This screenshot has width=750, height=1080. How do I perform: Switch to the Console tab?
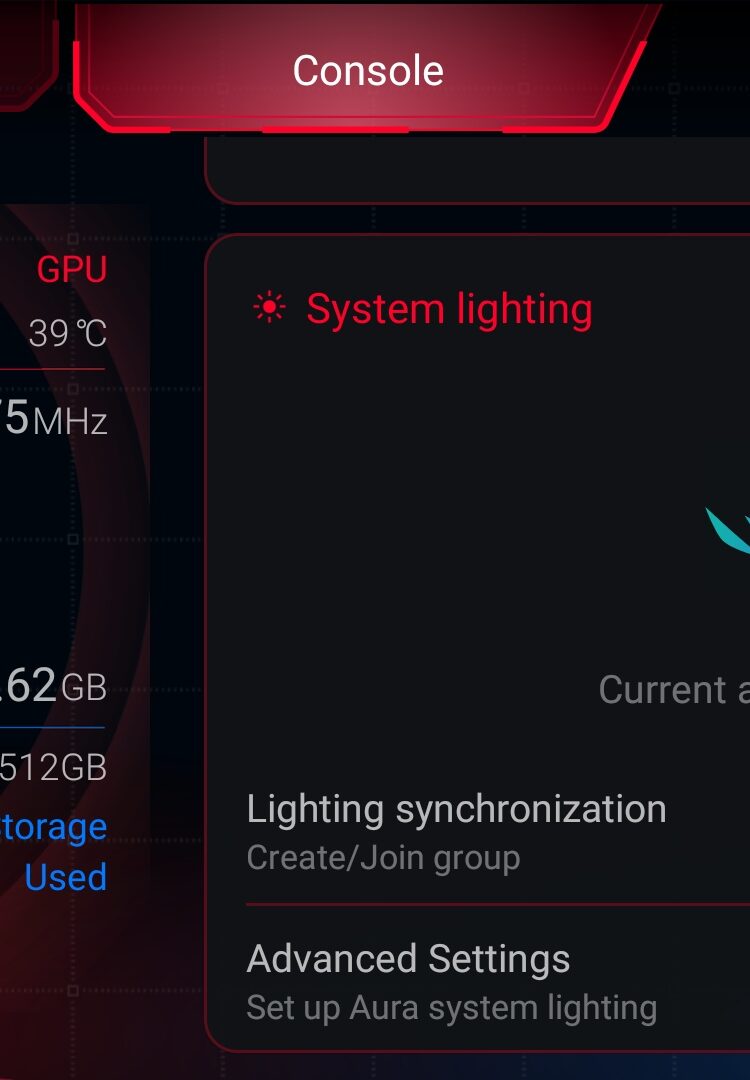368,70
